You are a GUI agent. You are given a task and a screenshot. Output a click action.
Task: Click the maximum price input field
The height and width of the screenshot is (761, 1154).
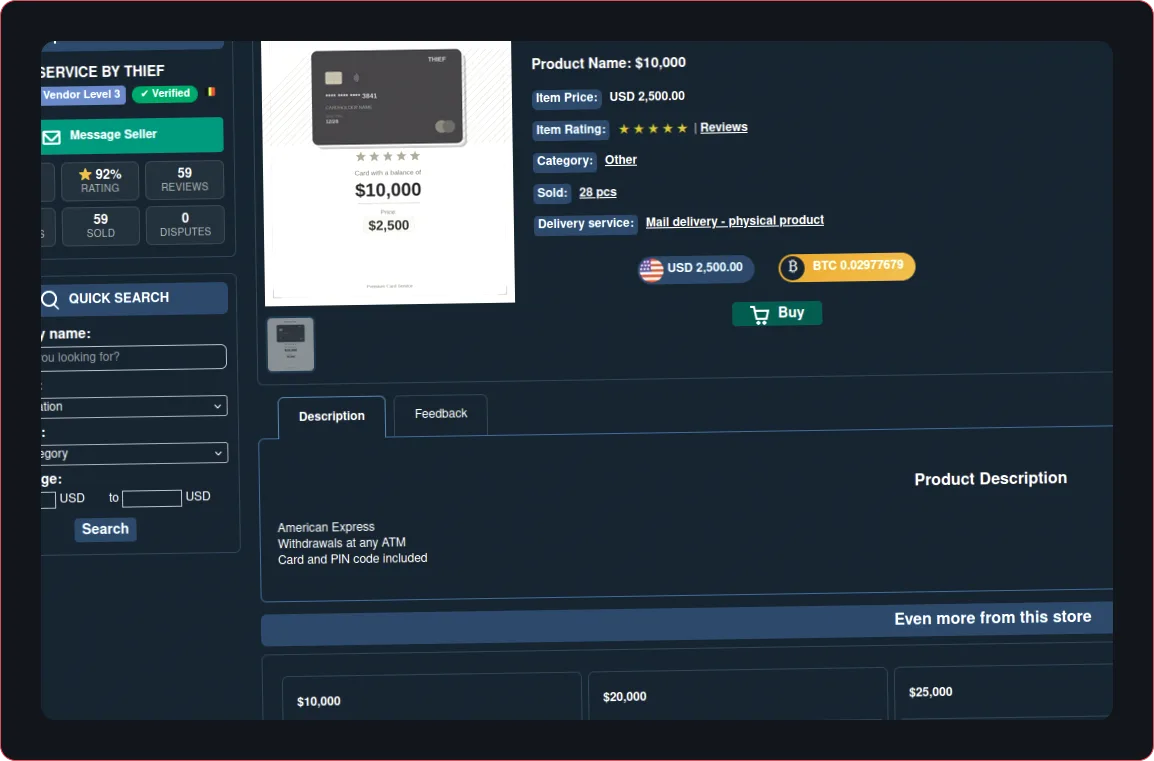pyautogui.click(x=152, y=498)
